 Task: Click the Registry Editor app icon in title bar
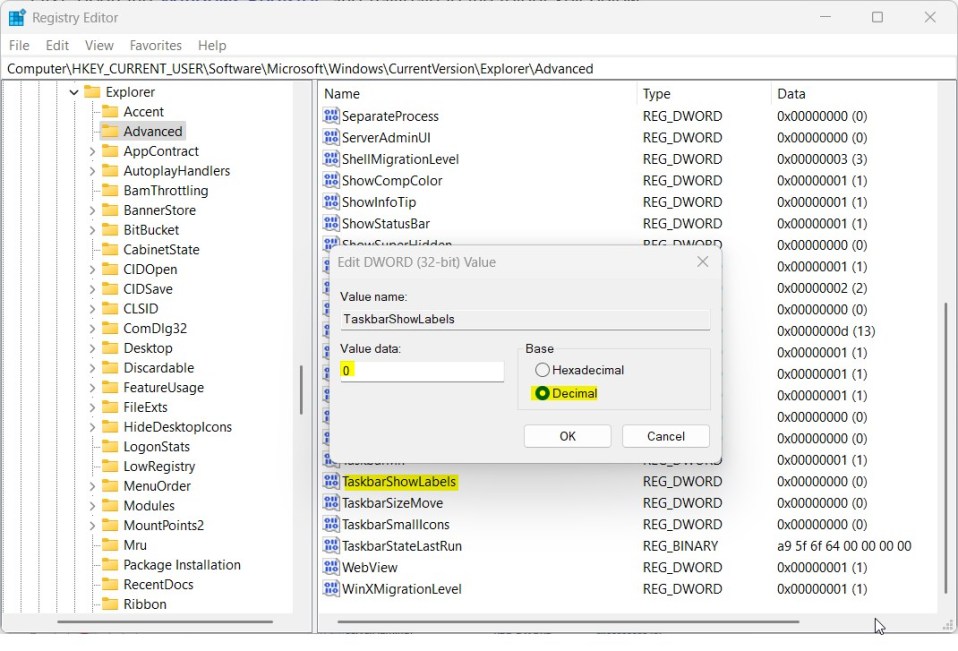(x=17, y=17)
